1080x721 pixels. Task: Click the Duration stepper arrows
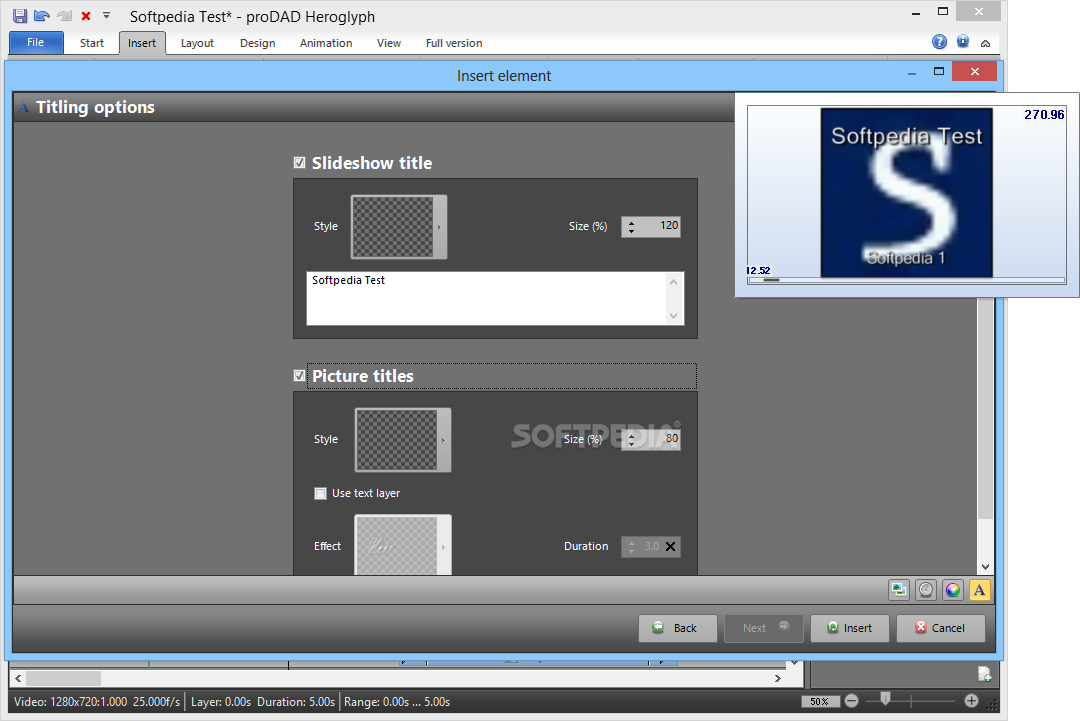pyautogui.click(x=632, y=546)
